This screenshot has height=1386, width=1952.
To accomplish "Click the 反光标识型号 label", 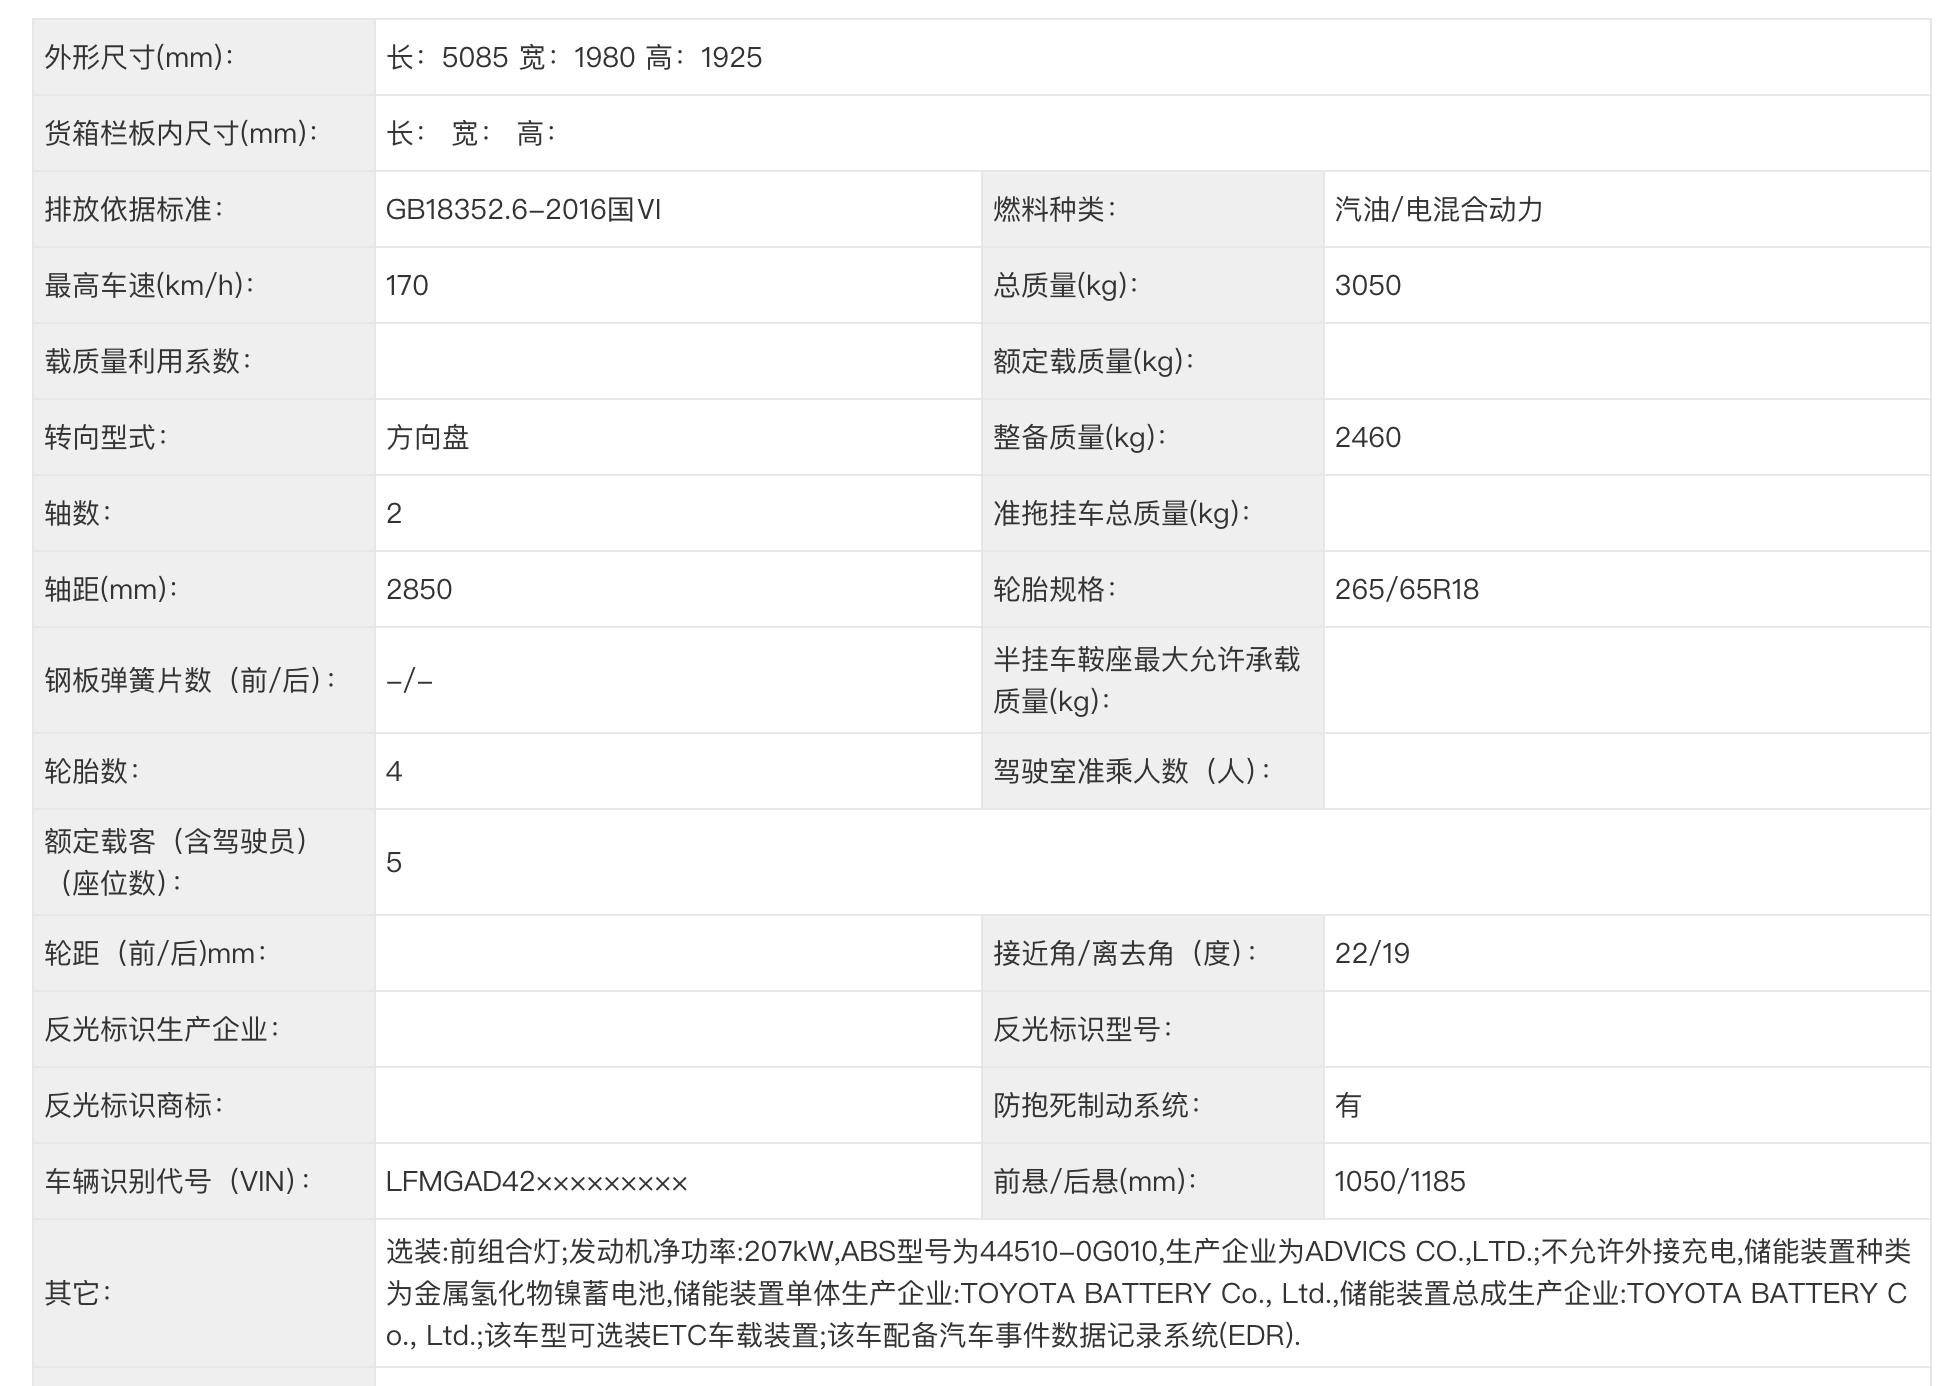I will (x=1083, y=1029).
